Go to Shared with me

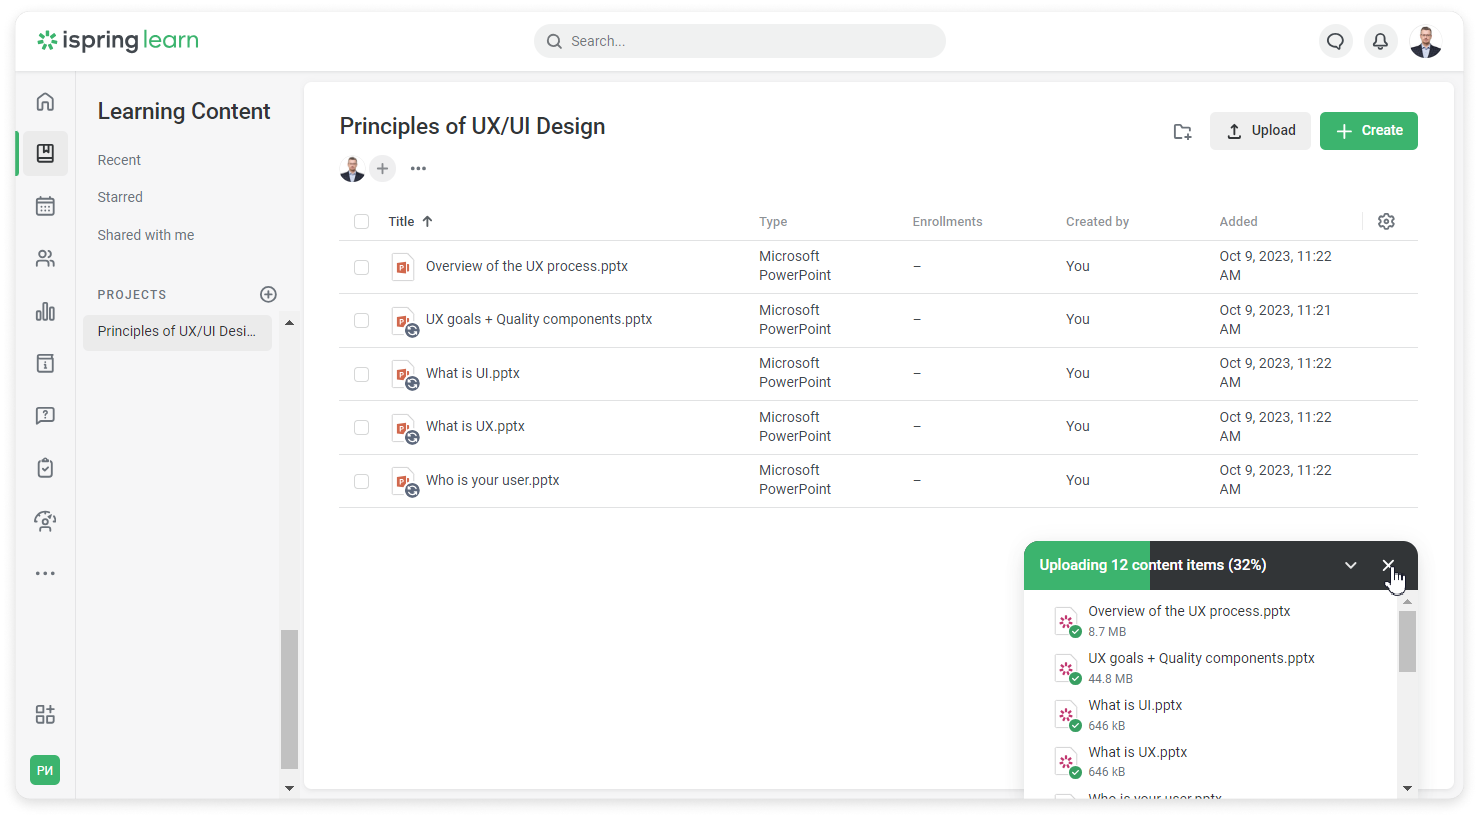[146, 235]
